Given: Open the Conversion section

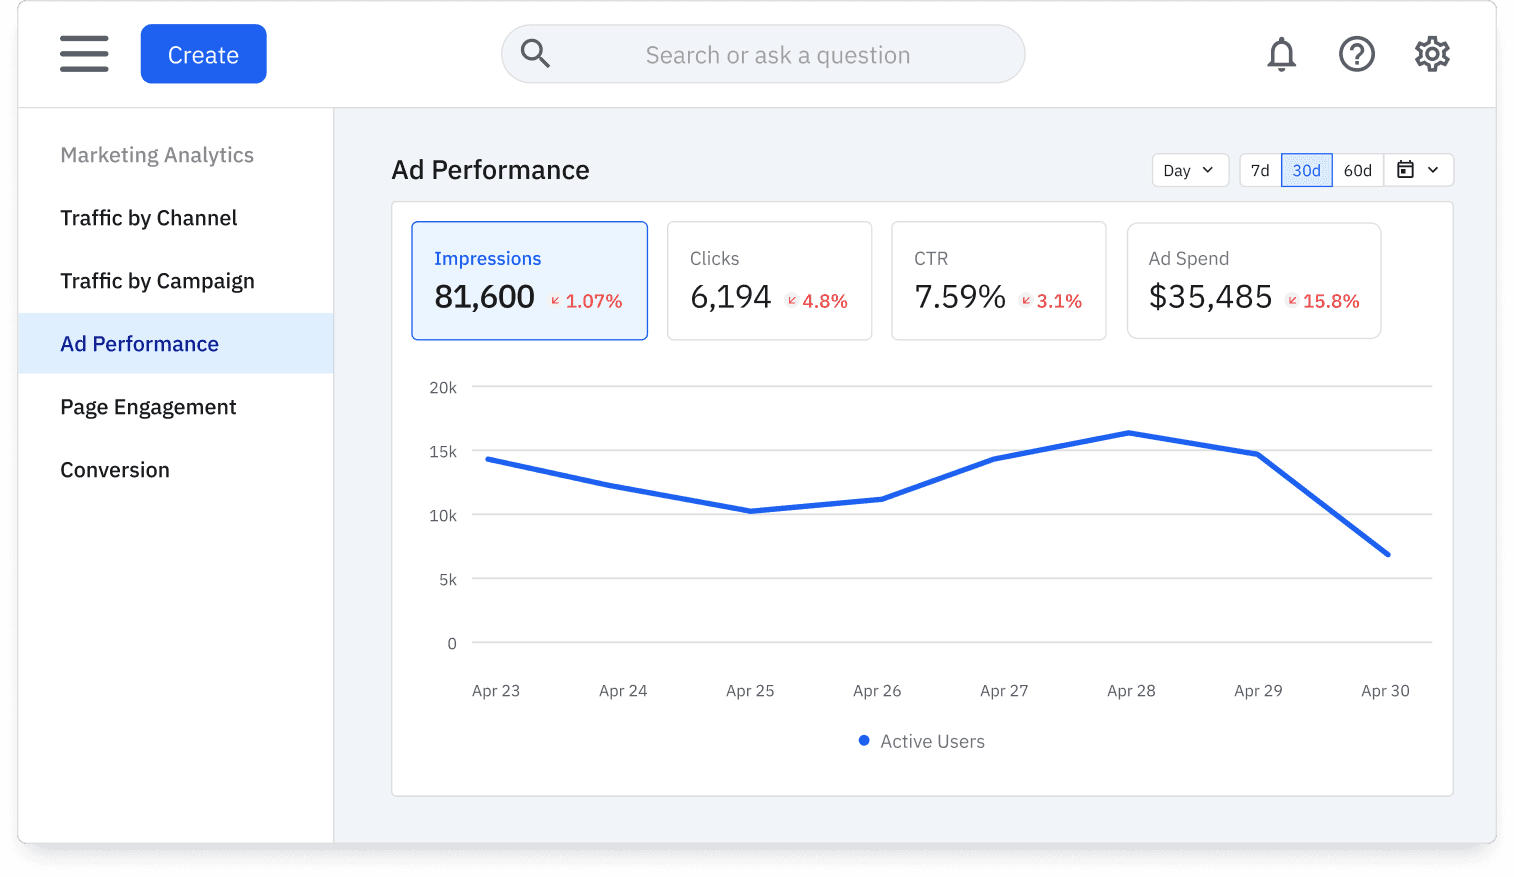Looking at the screenshot, I should 115,469.
